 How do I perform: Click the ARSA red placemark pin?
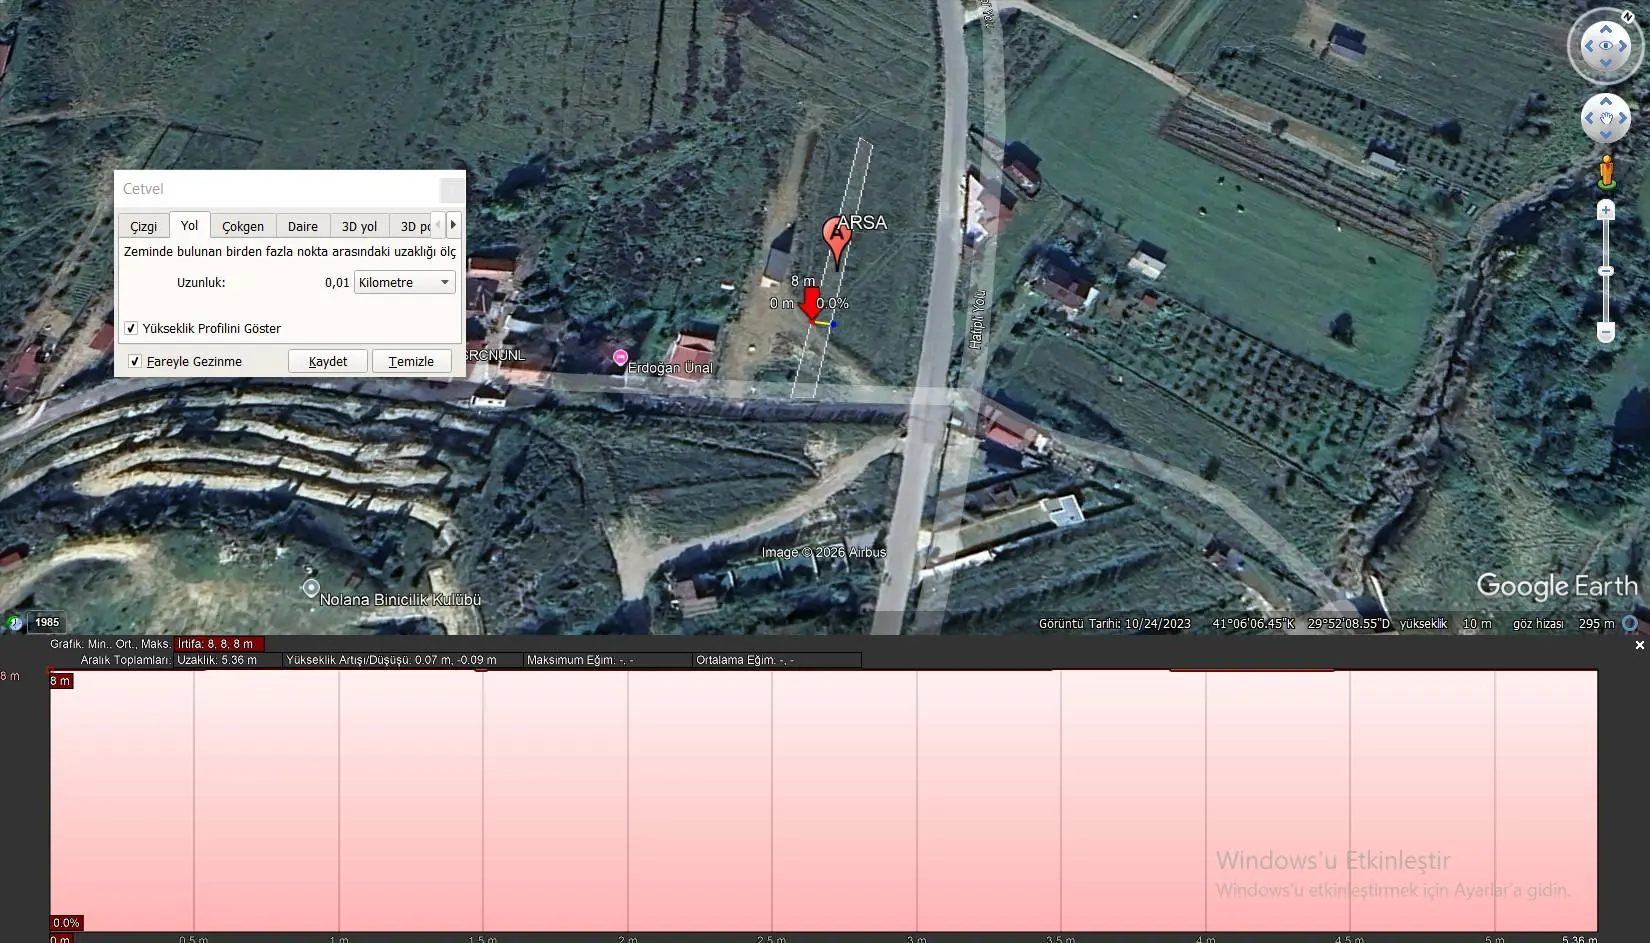836,241
